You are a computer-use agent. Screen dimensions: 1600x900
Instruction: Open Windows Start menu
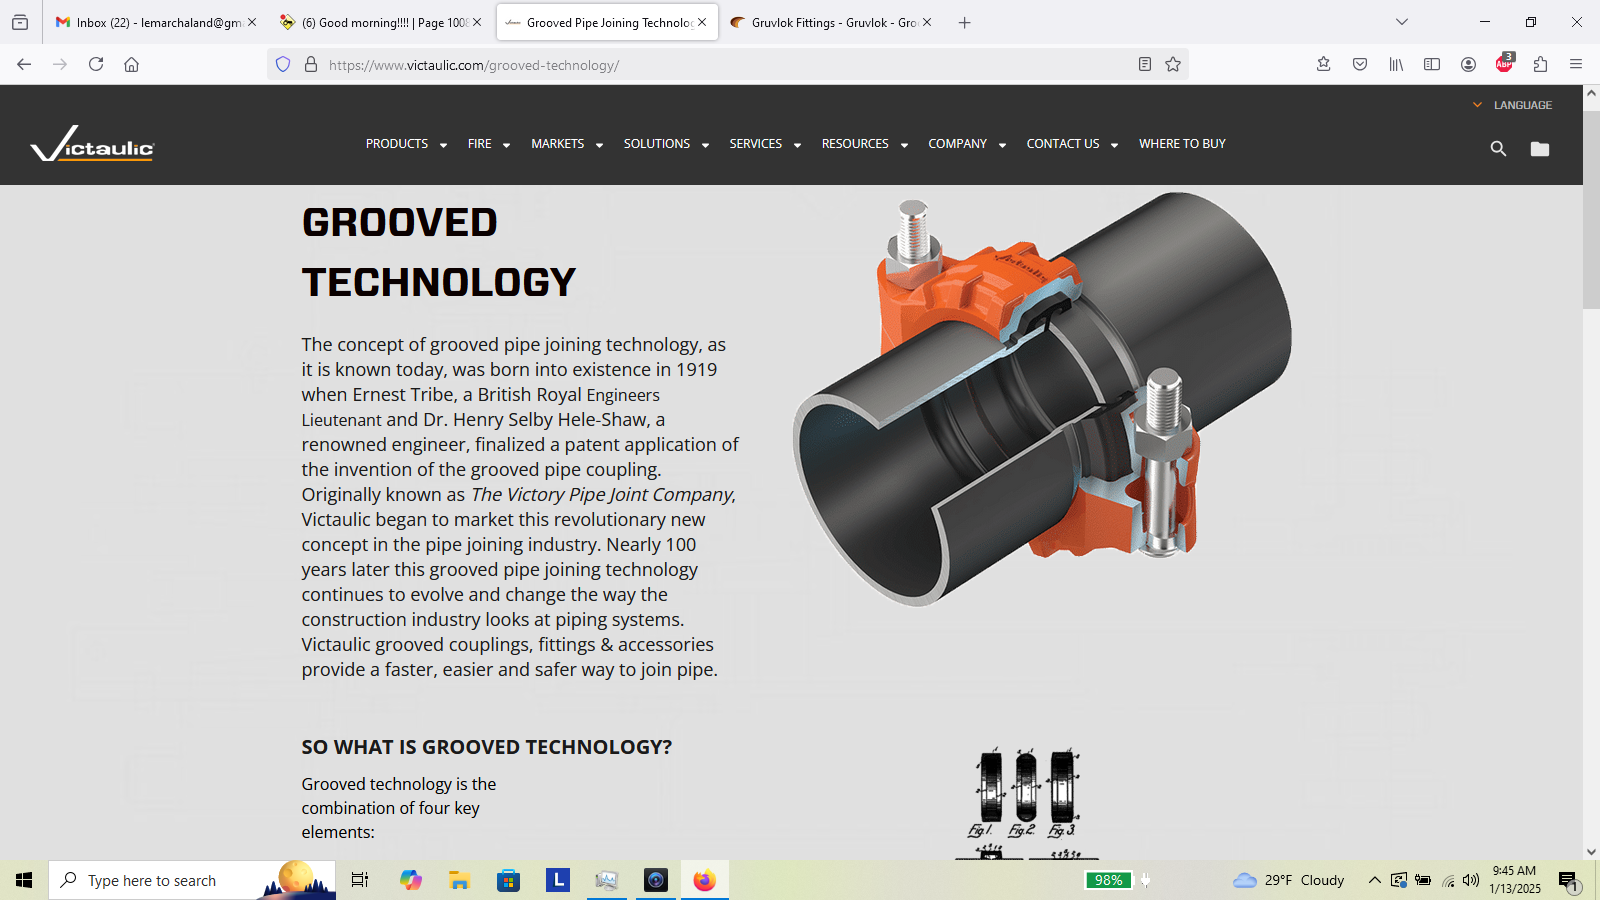point(24,880)
